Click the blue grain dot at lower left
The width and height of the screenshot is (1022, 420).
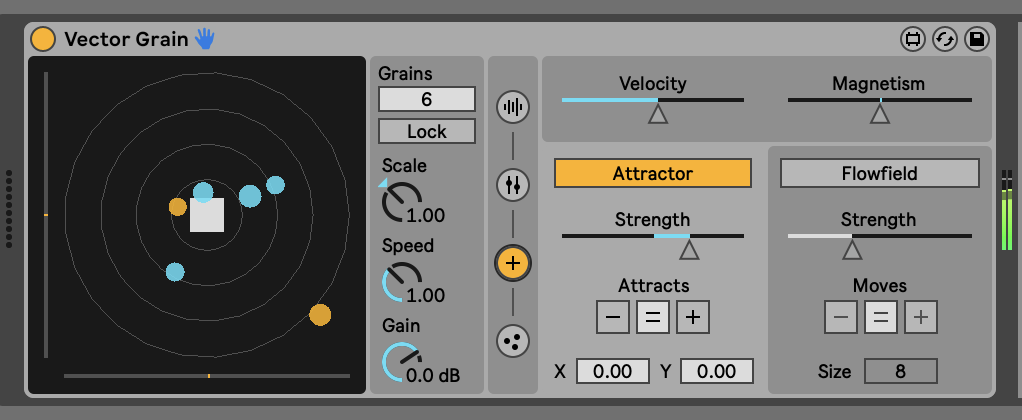coord(175,271)
